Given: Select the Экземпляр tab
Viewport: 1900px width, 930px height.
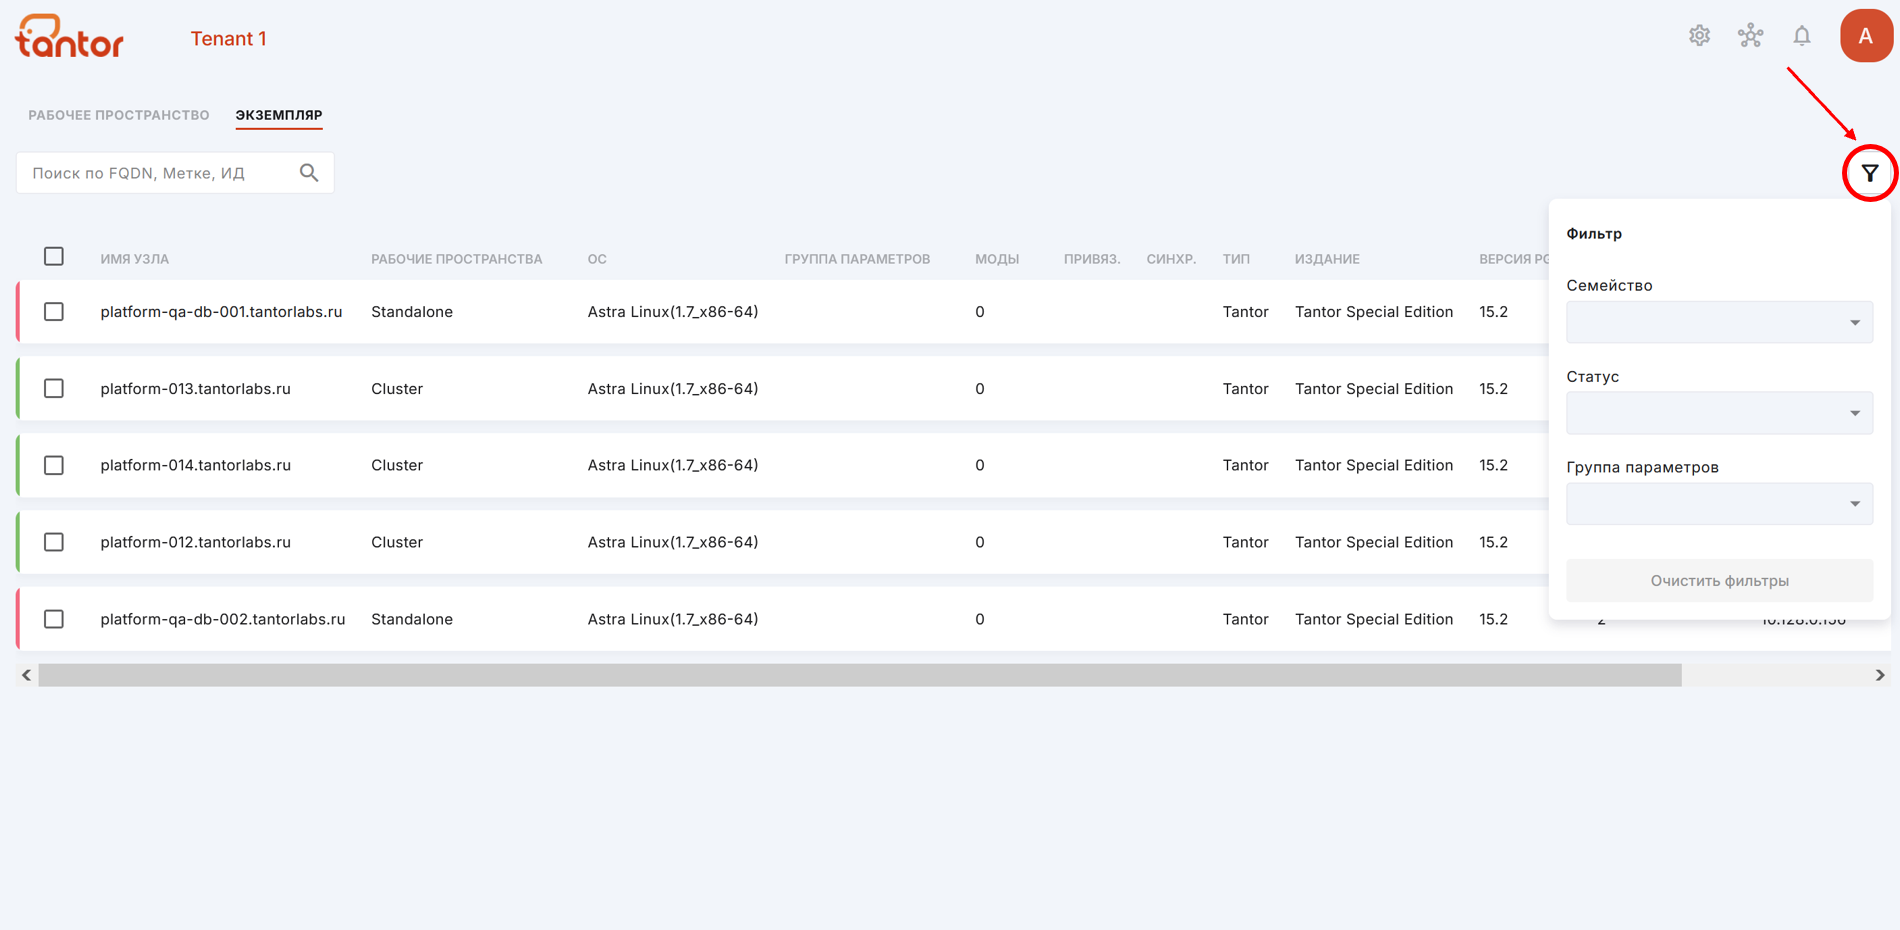Looking at the screenshot, I should pos(279,115).
